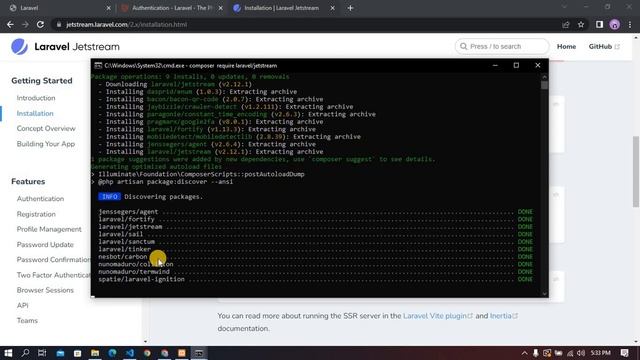Click the terminal scrollbar thumb
This screenshot has height=360, width=640.
click(544, 85)
